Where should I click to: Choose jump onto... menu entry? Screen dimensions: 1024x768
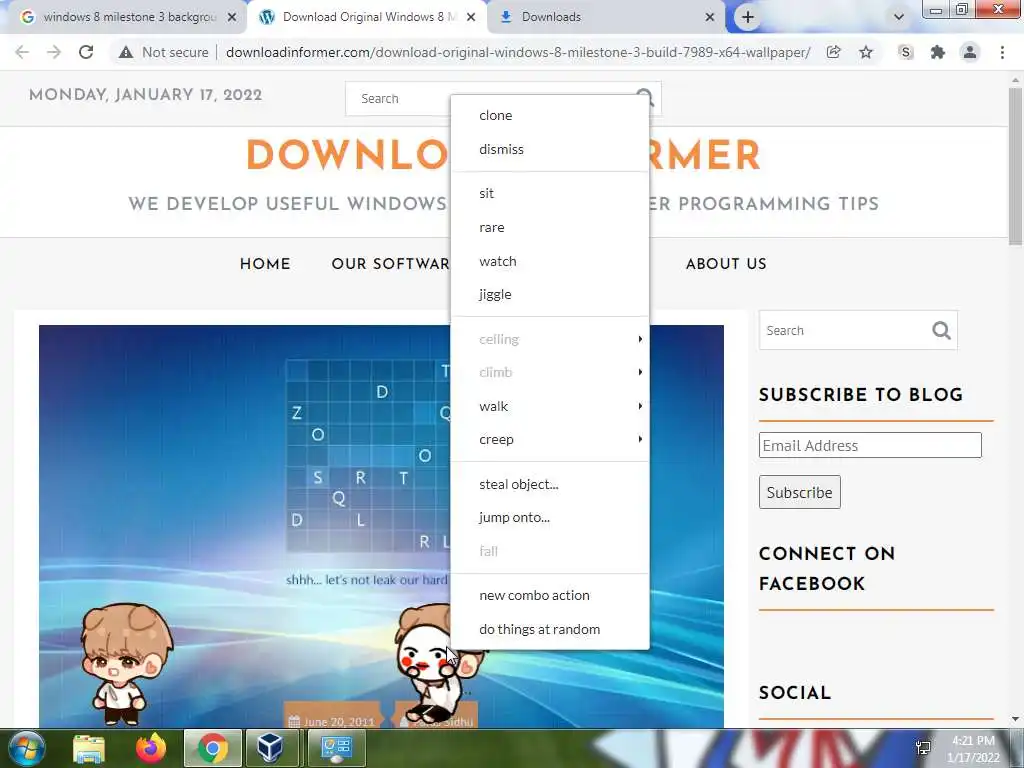(550, 518)
